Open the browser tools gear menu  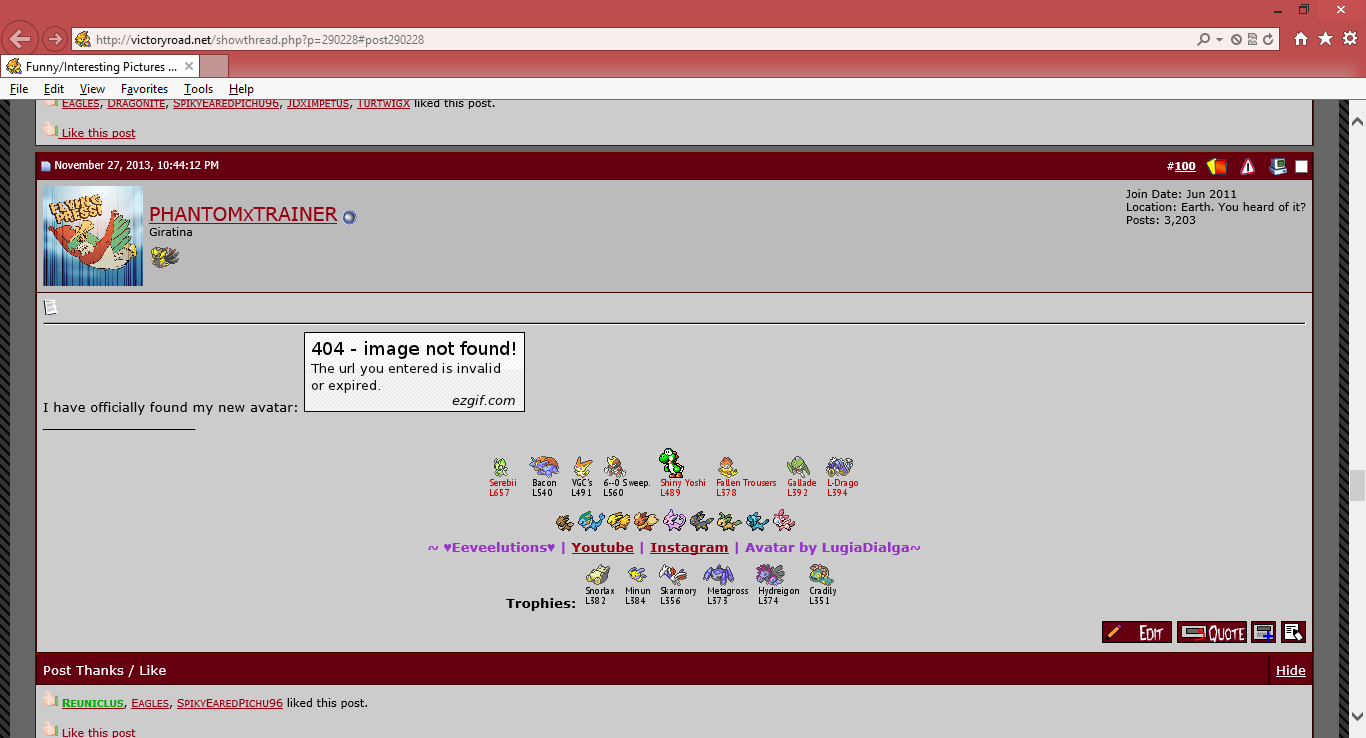point(1350,39)
